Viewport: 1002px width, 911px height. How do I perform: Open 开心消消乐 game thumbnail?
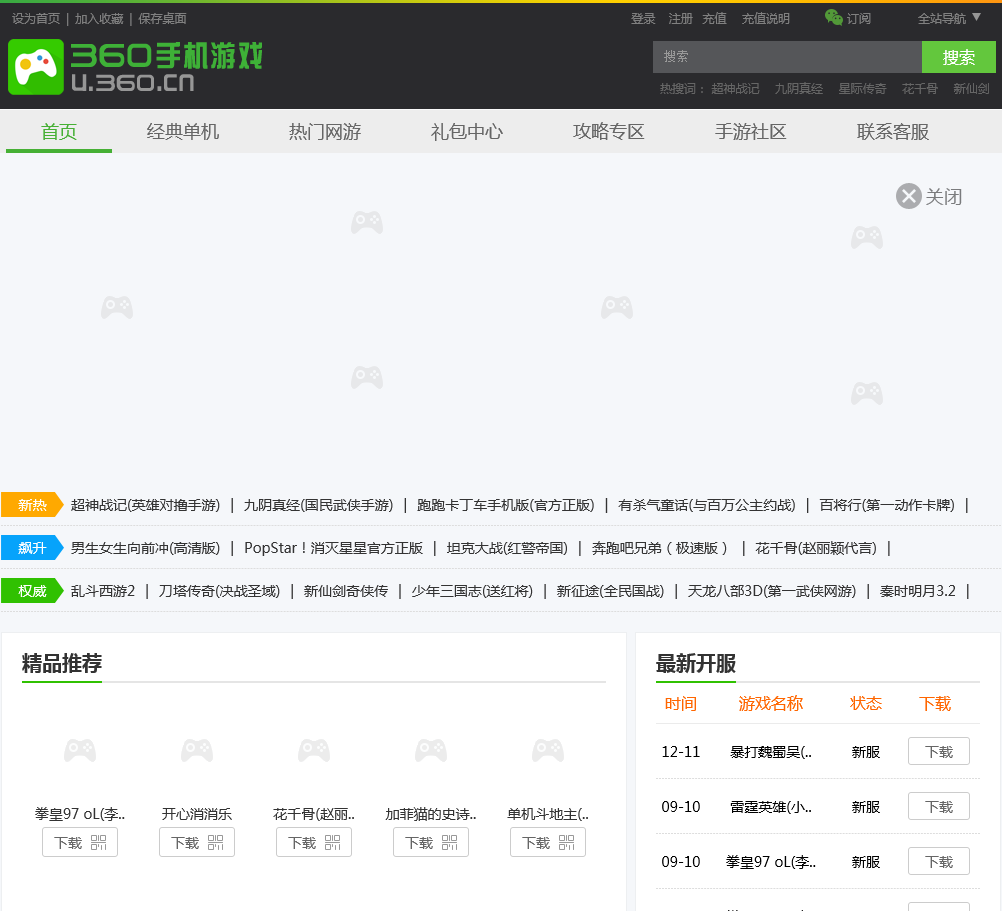197,751
